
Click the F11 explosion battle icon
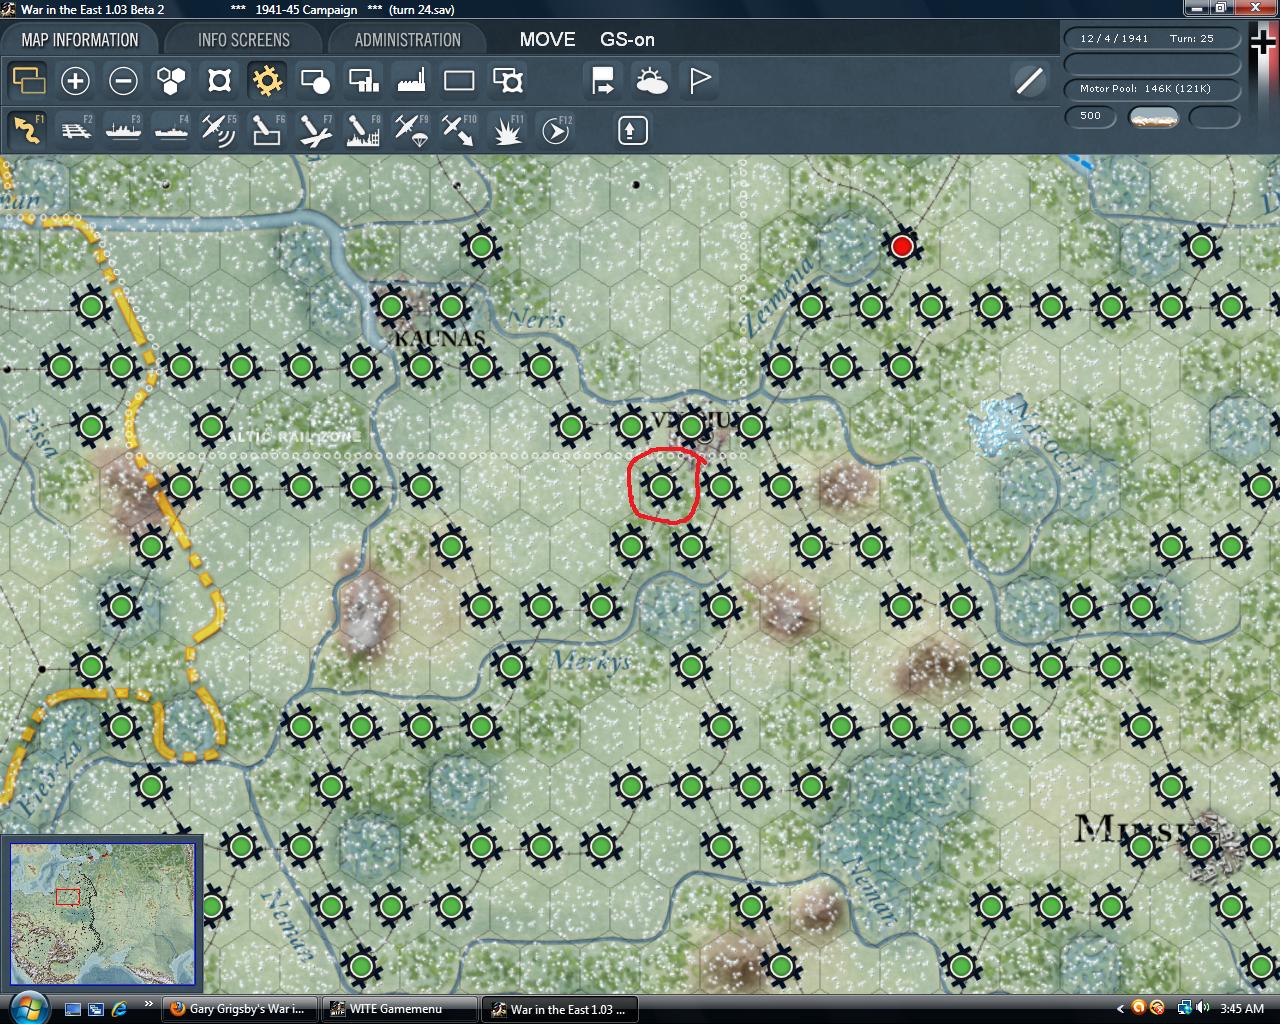click(x=507, y=130)
